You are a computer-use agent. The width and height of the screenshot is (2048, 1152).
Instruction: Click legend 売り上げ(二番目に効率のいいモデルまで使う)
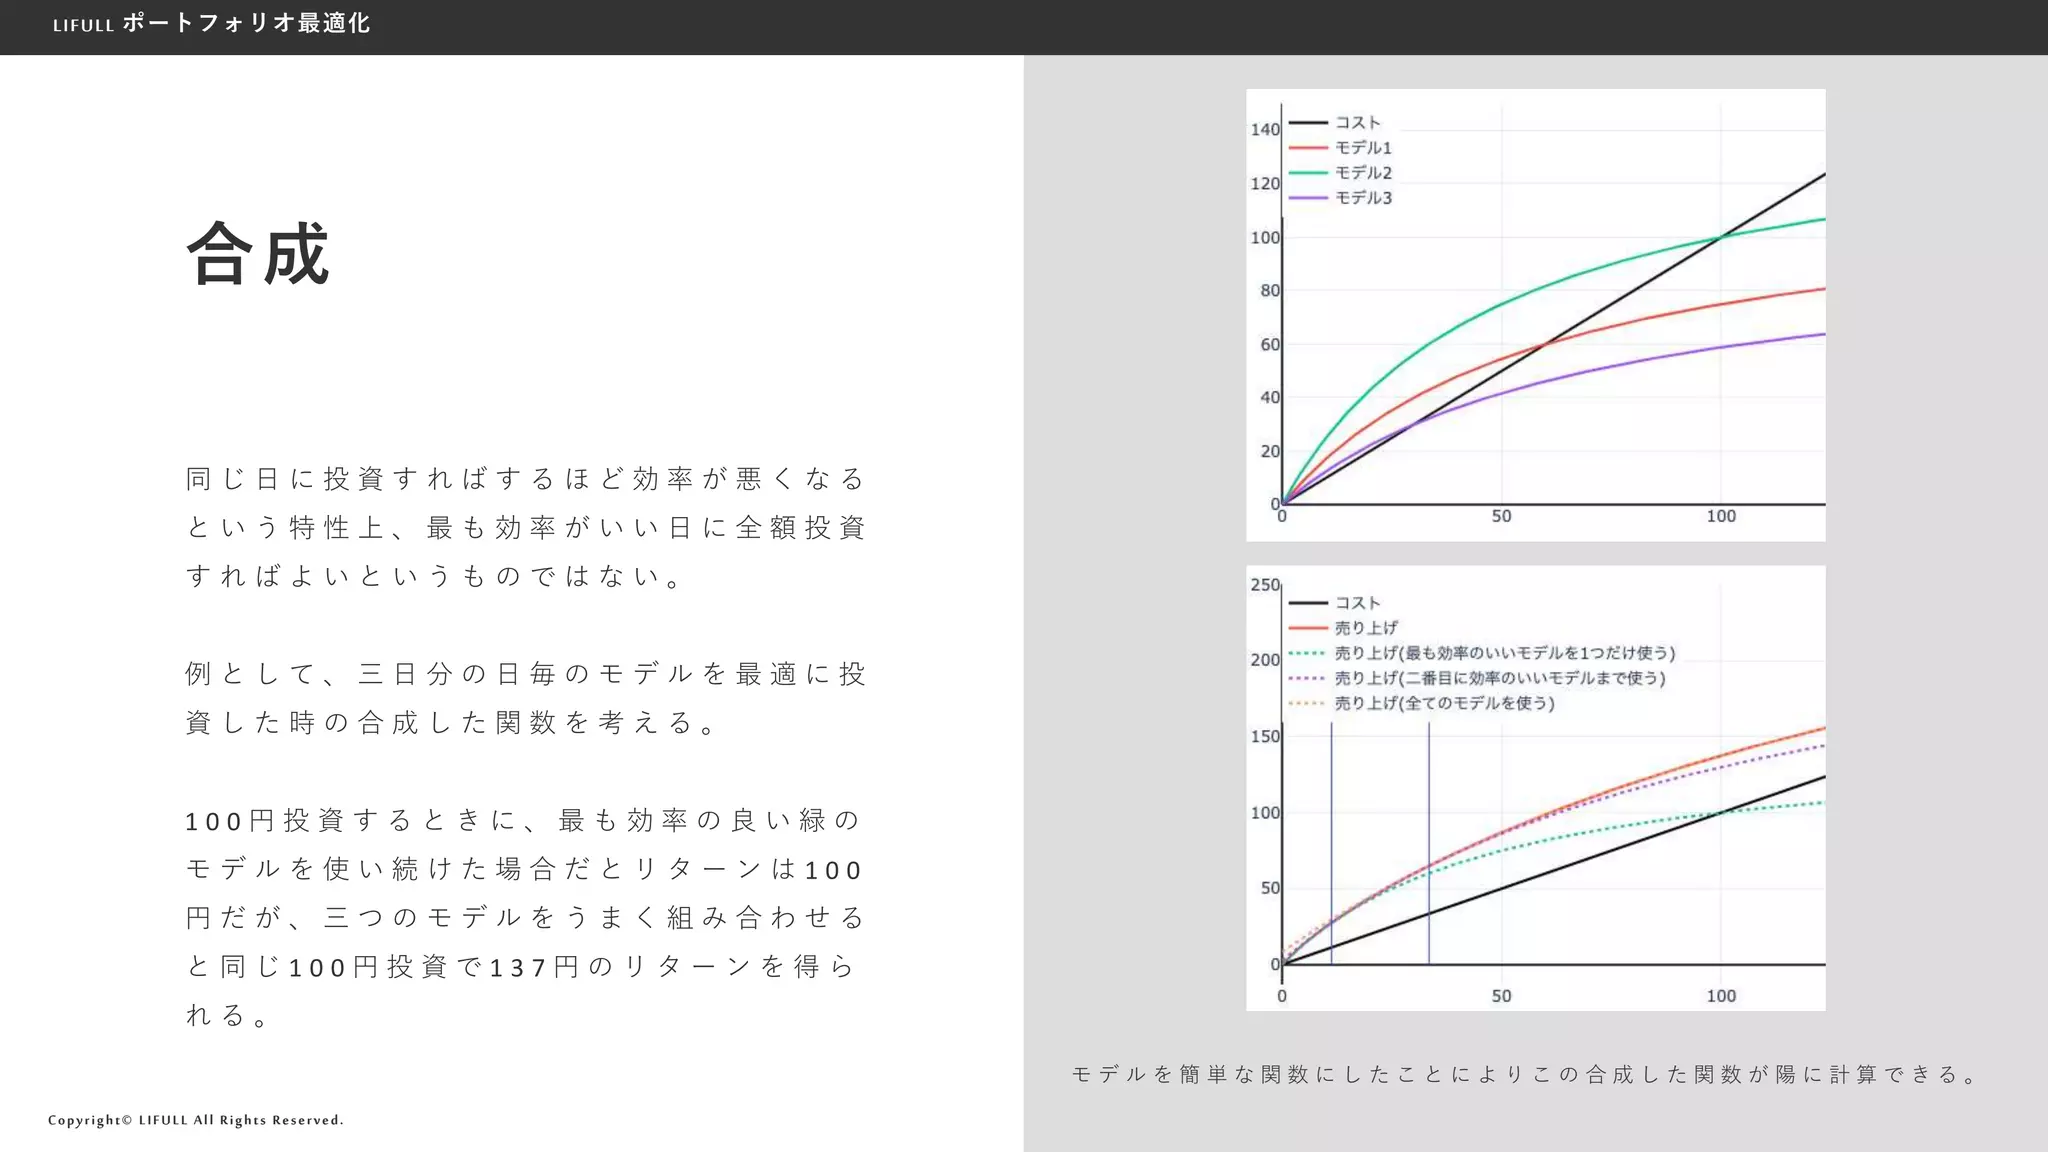[1477, 677]
